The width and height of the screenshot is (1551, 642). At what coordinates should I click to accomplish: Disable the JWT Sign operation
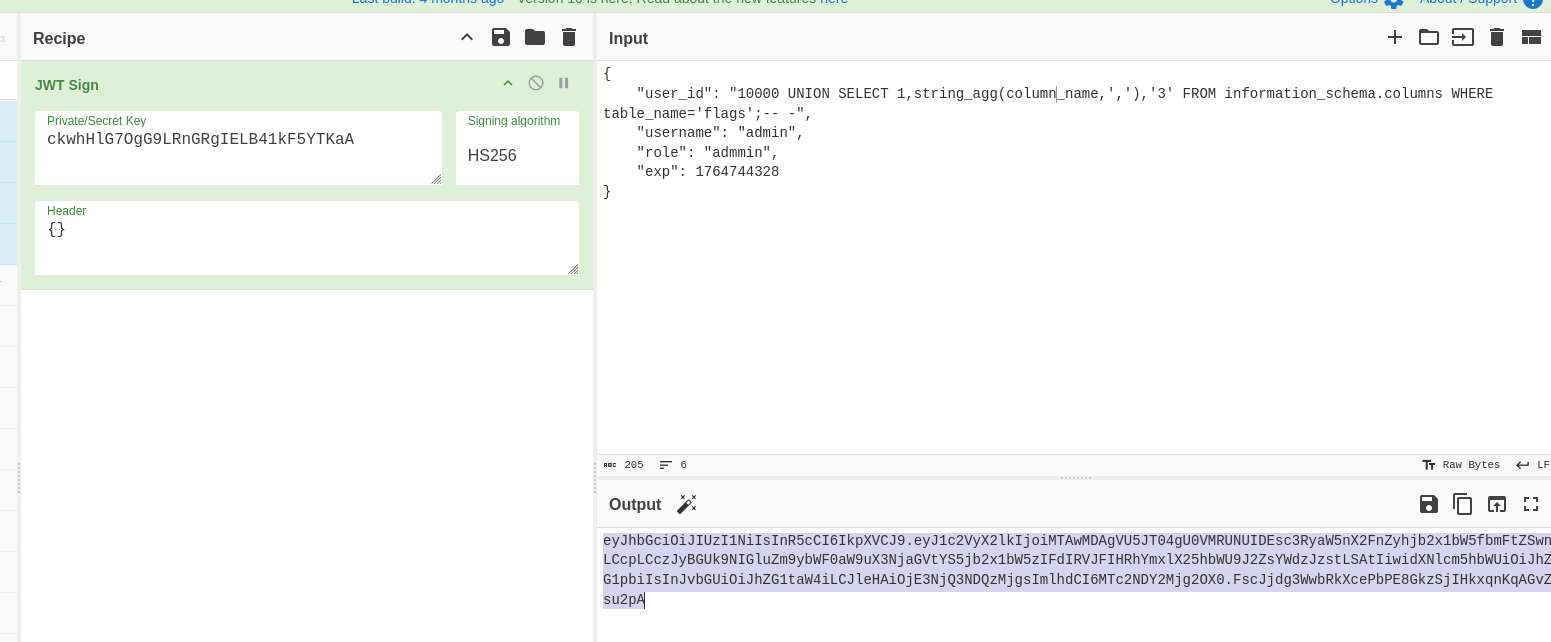point(536,83)
